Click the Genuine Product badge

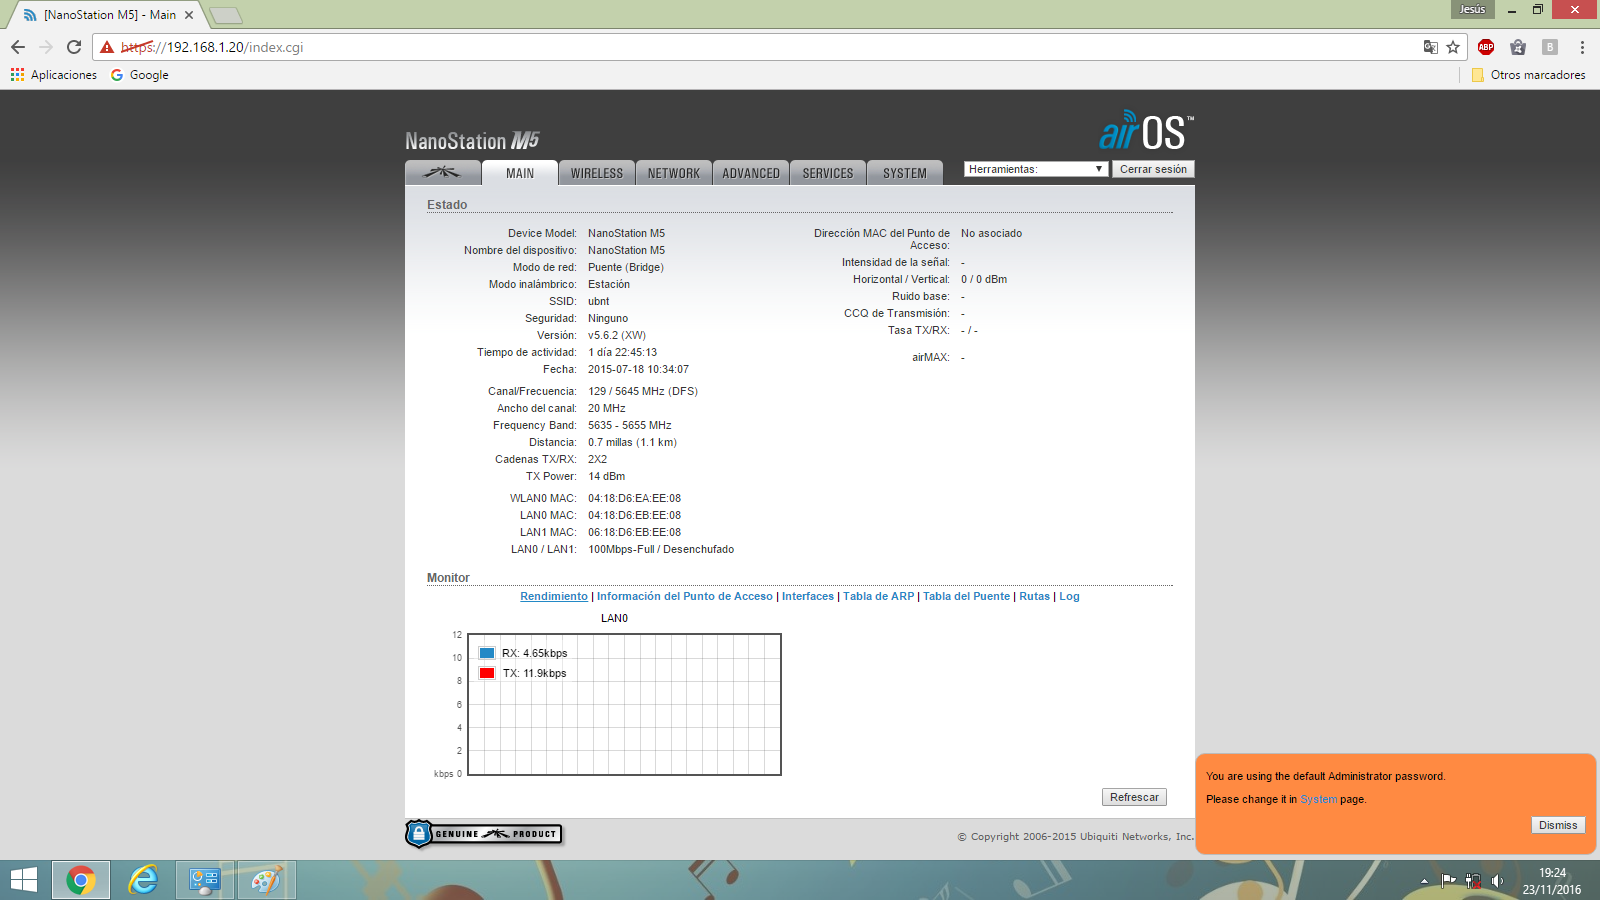[x=484, y=833]
